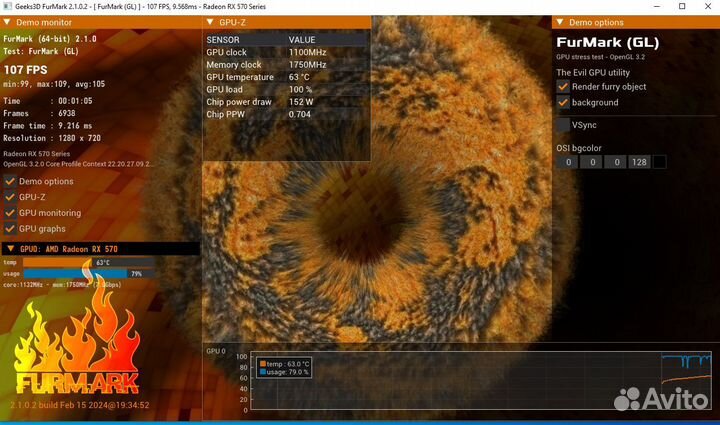Toggle the background checkbox

[563, 102]
